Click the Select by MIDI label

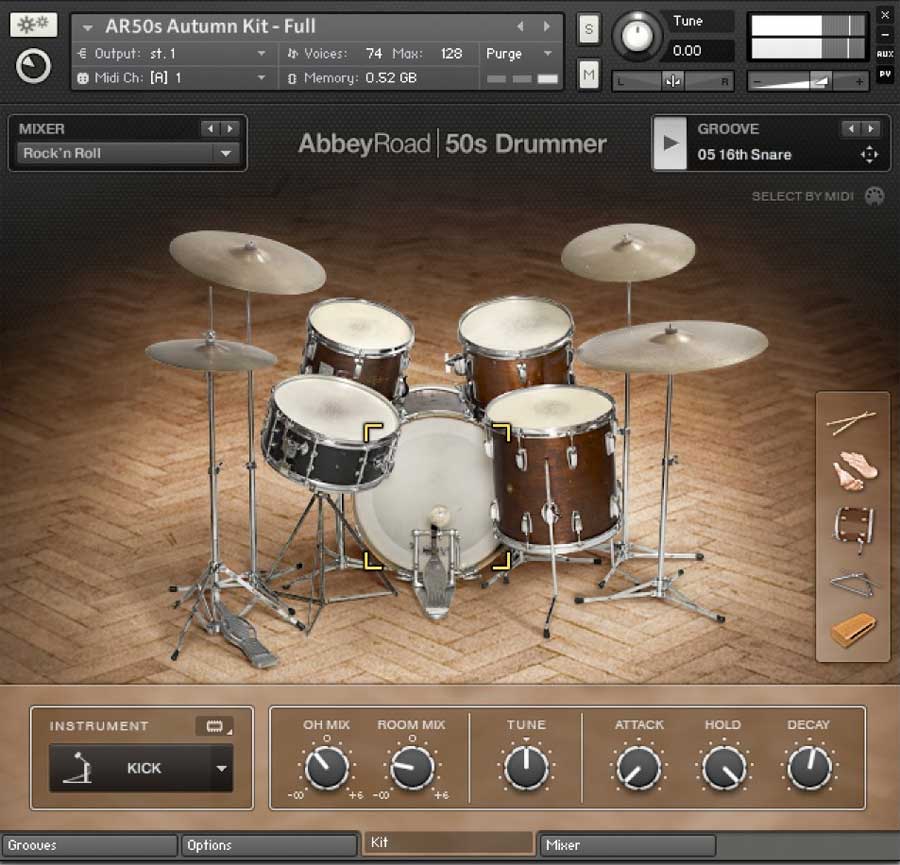pos(802,196)
